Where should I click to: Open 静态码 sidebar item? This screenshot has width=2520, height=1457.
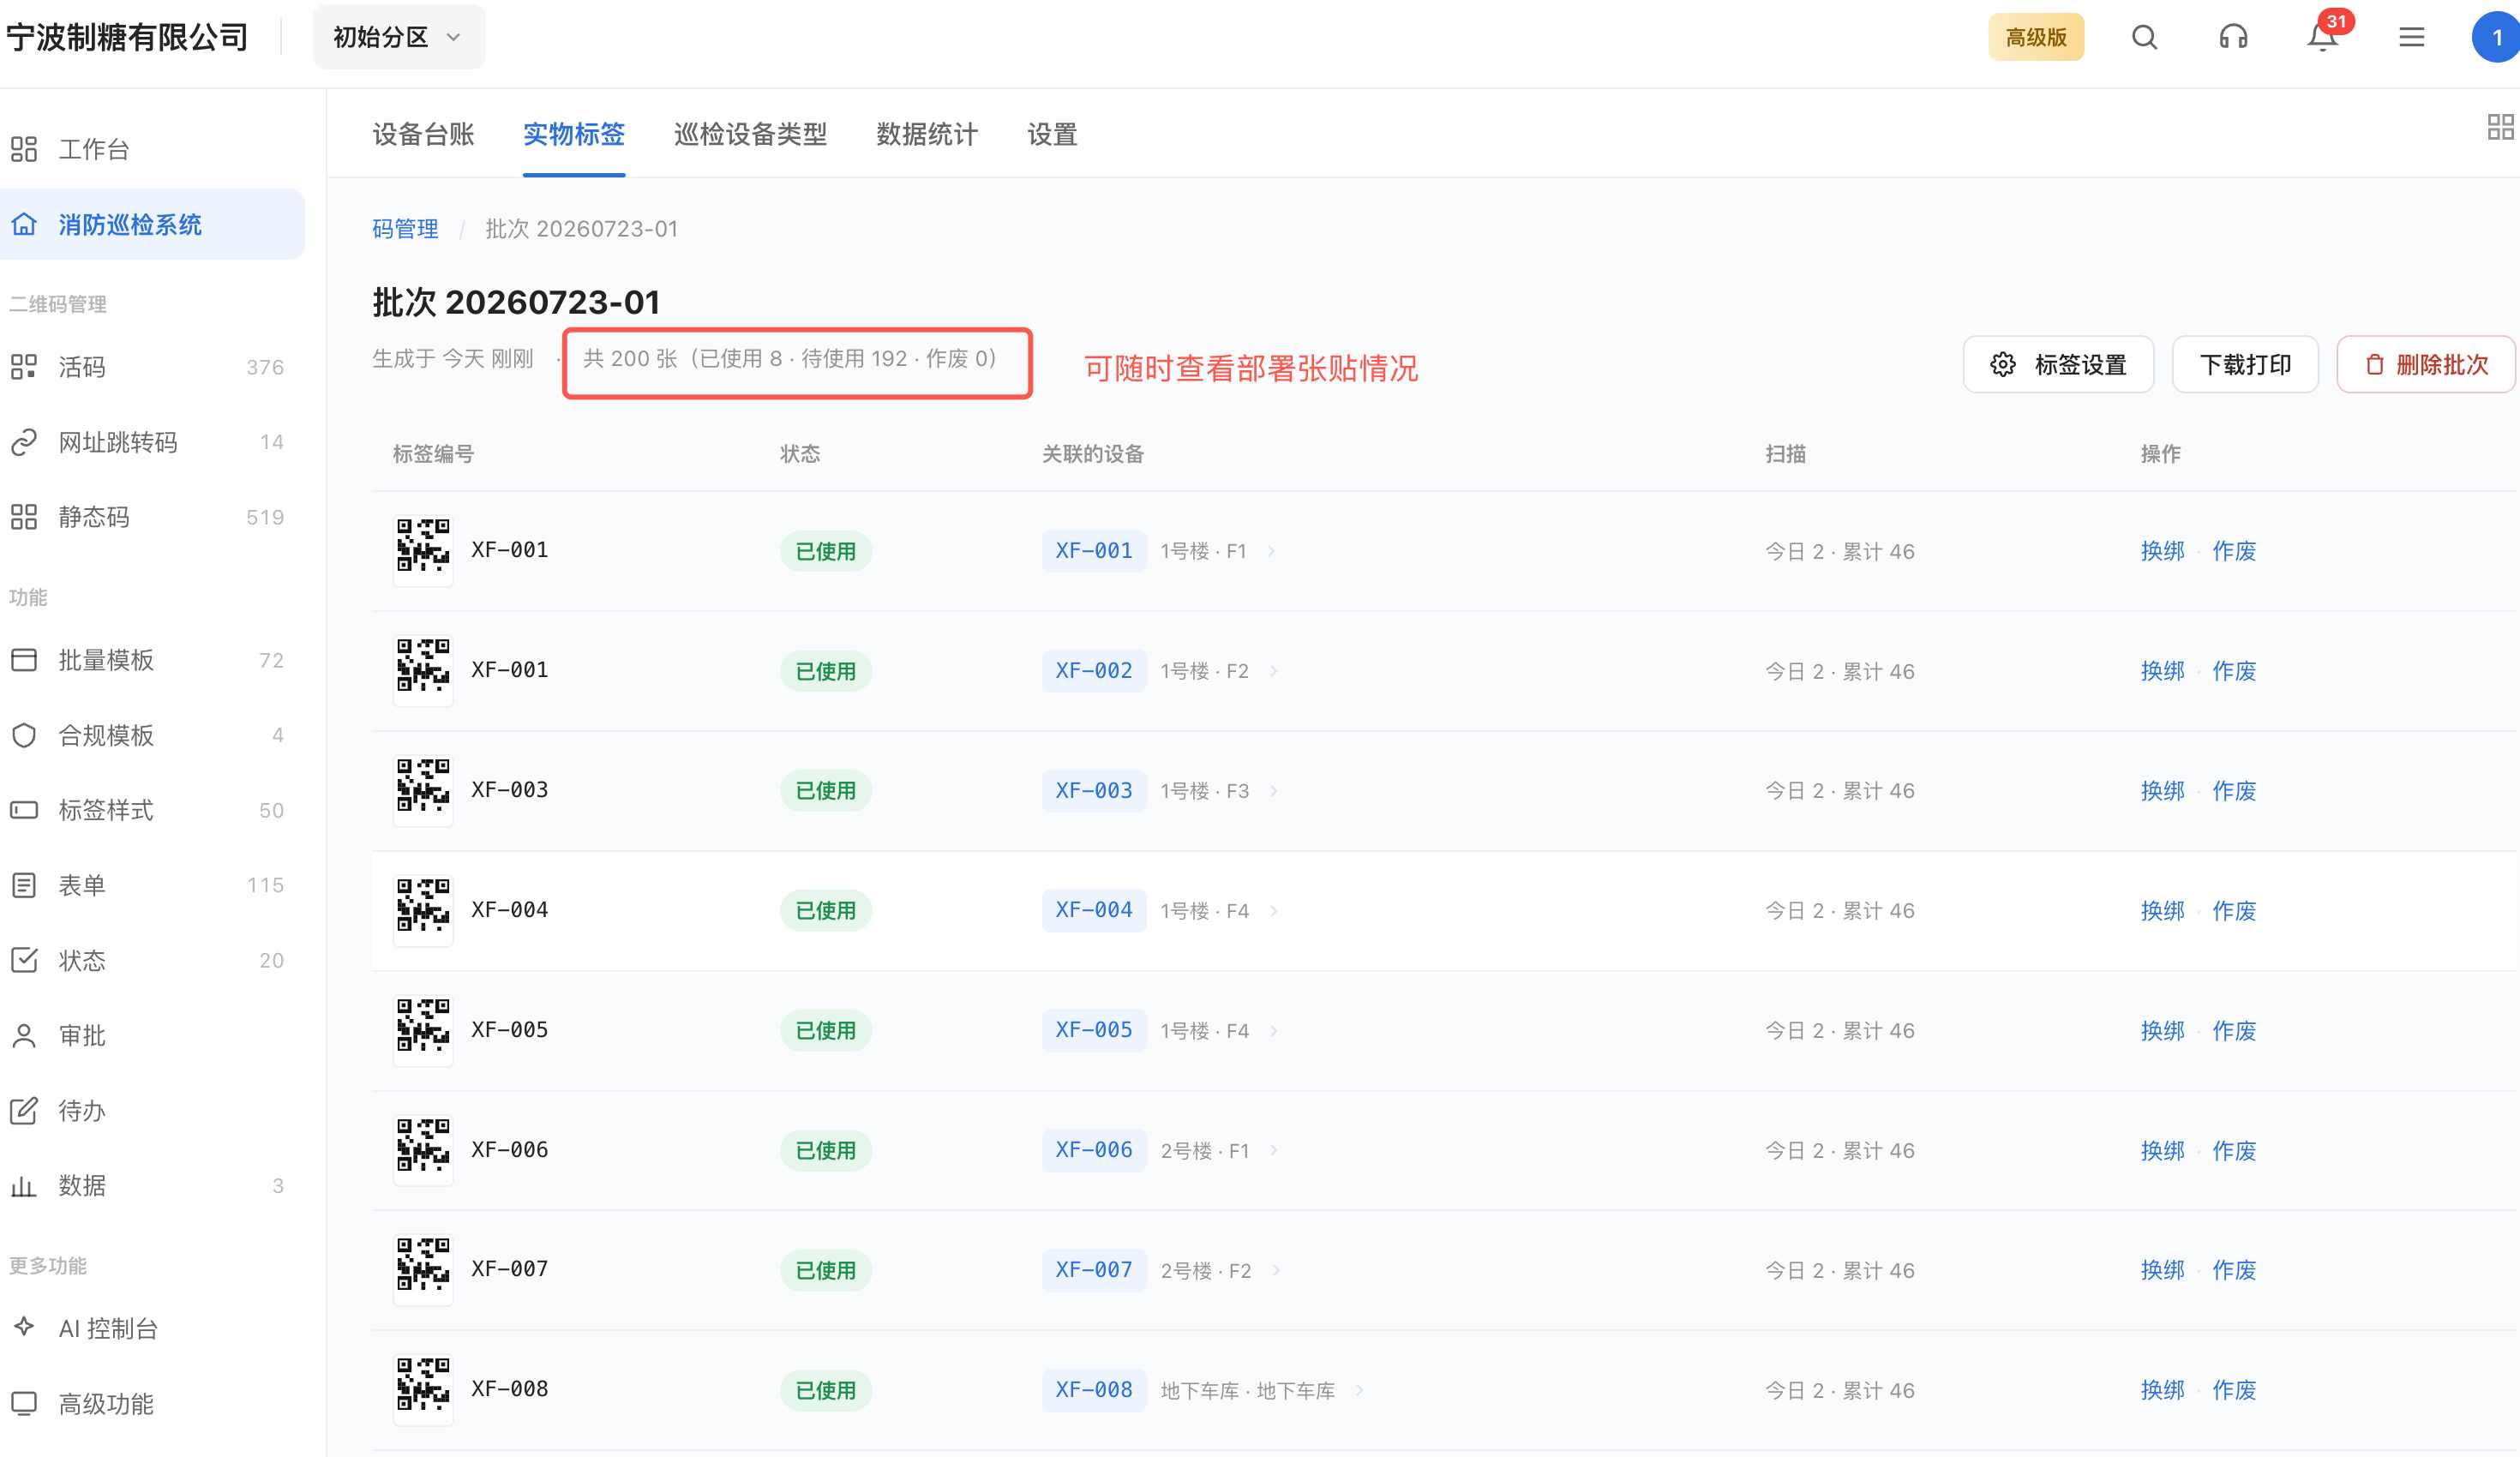coord(152,517)
